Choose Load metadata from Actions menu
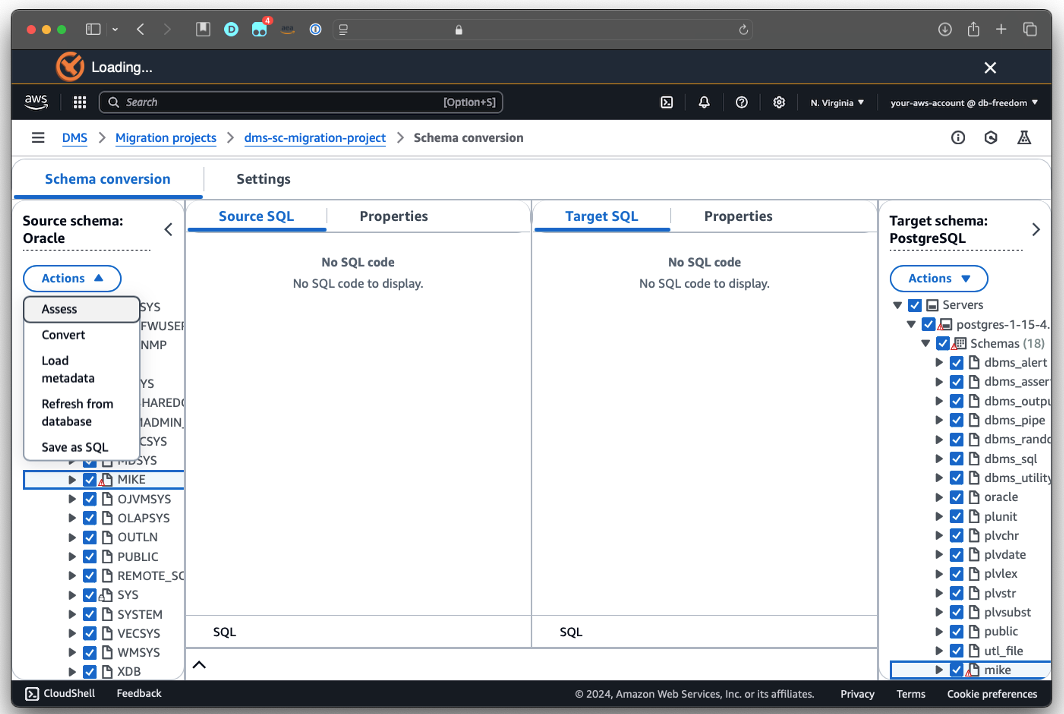1064x714 pixels. 81,369
